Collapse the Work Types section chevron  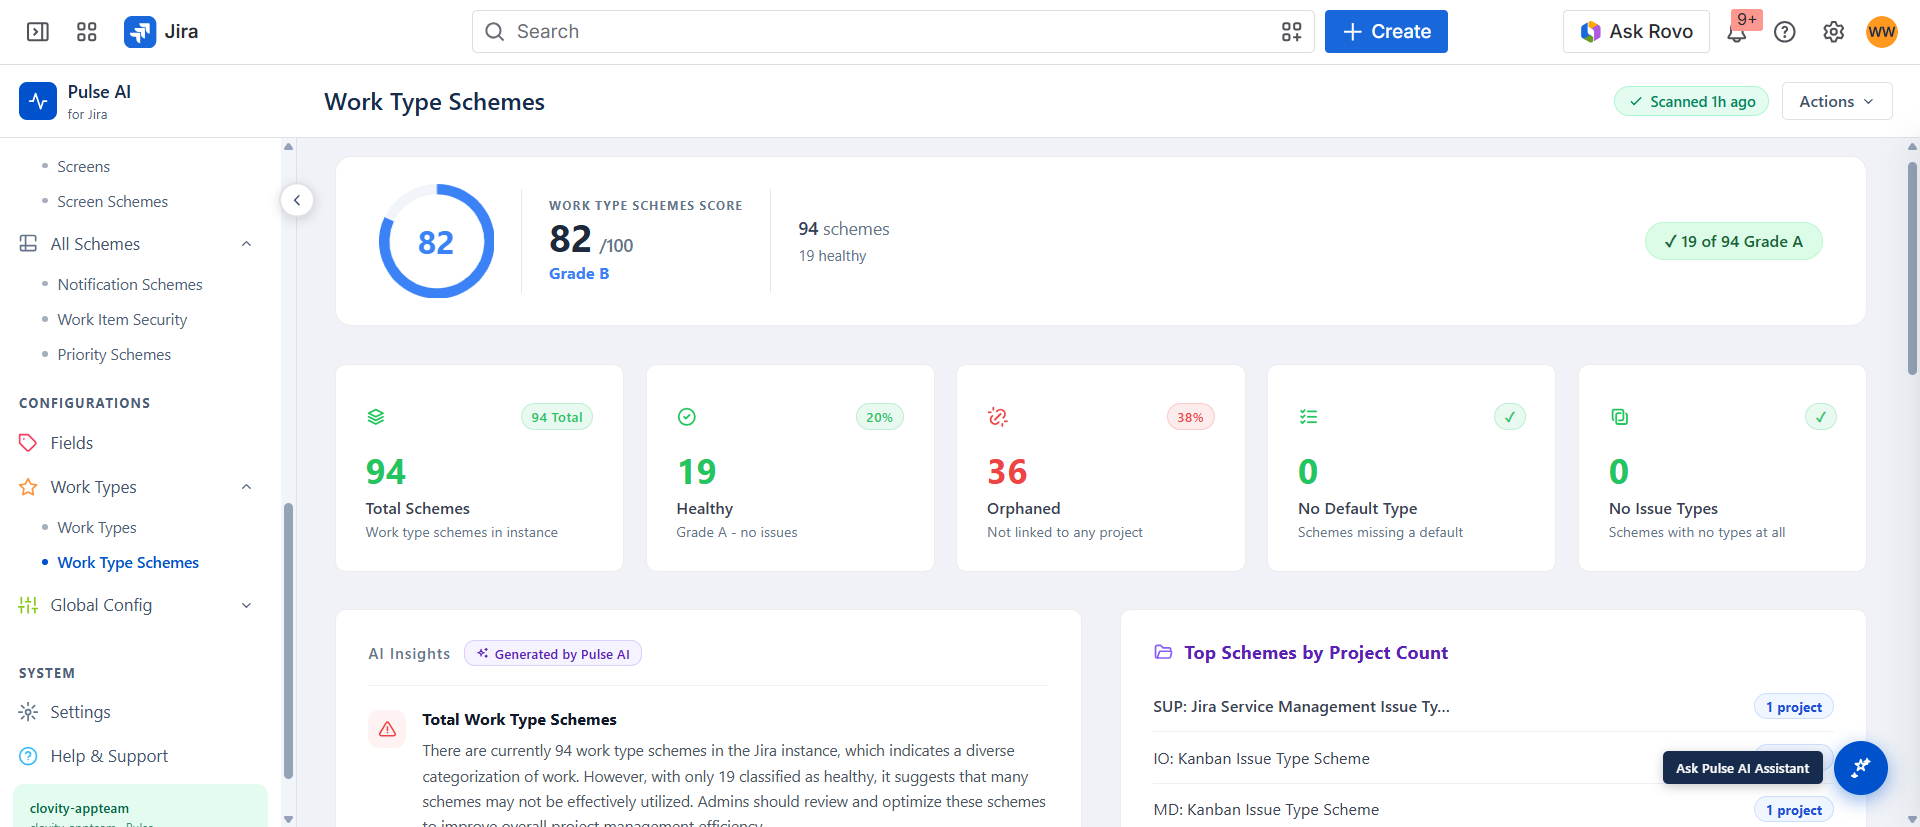246,487
